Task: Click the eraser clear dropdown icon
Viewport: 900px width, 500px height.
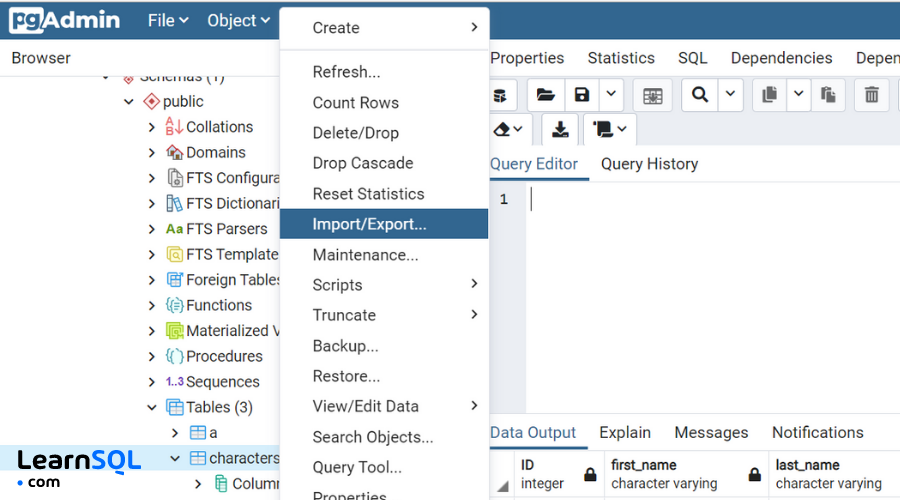Action: pyautogui.click(x=509, y=129)
